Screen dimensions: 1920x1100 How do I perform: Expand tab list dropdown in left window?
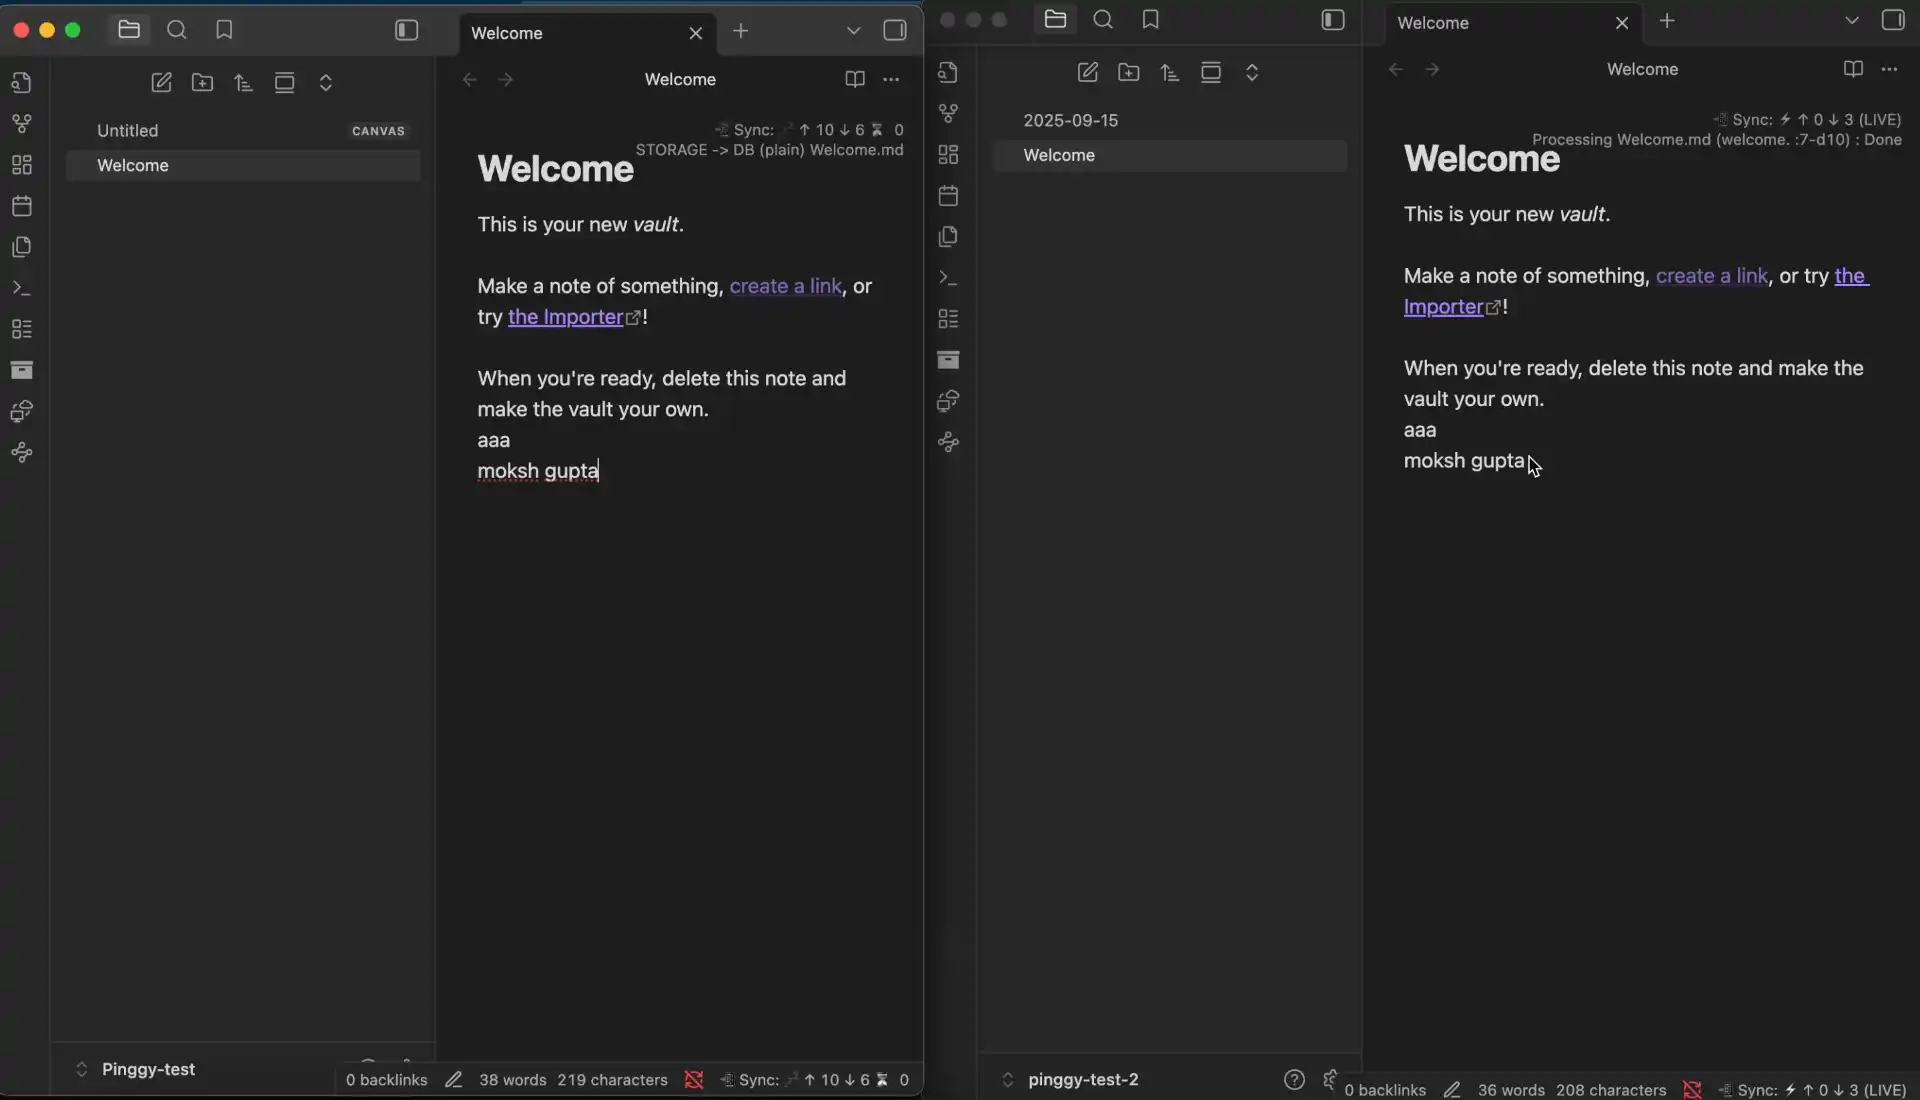click(853, 31)
